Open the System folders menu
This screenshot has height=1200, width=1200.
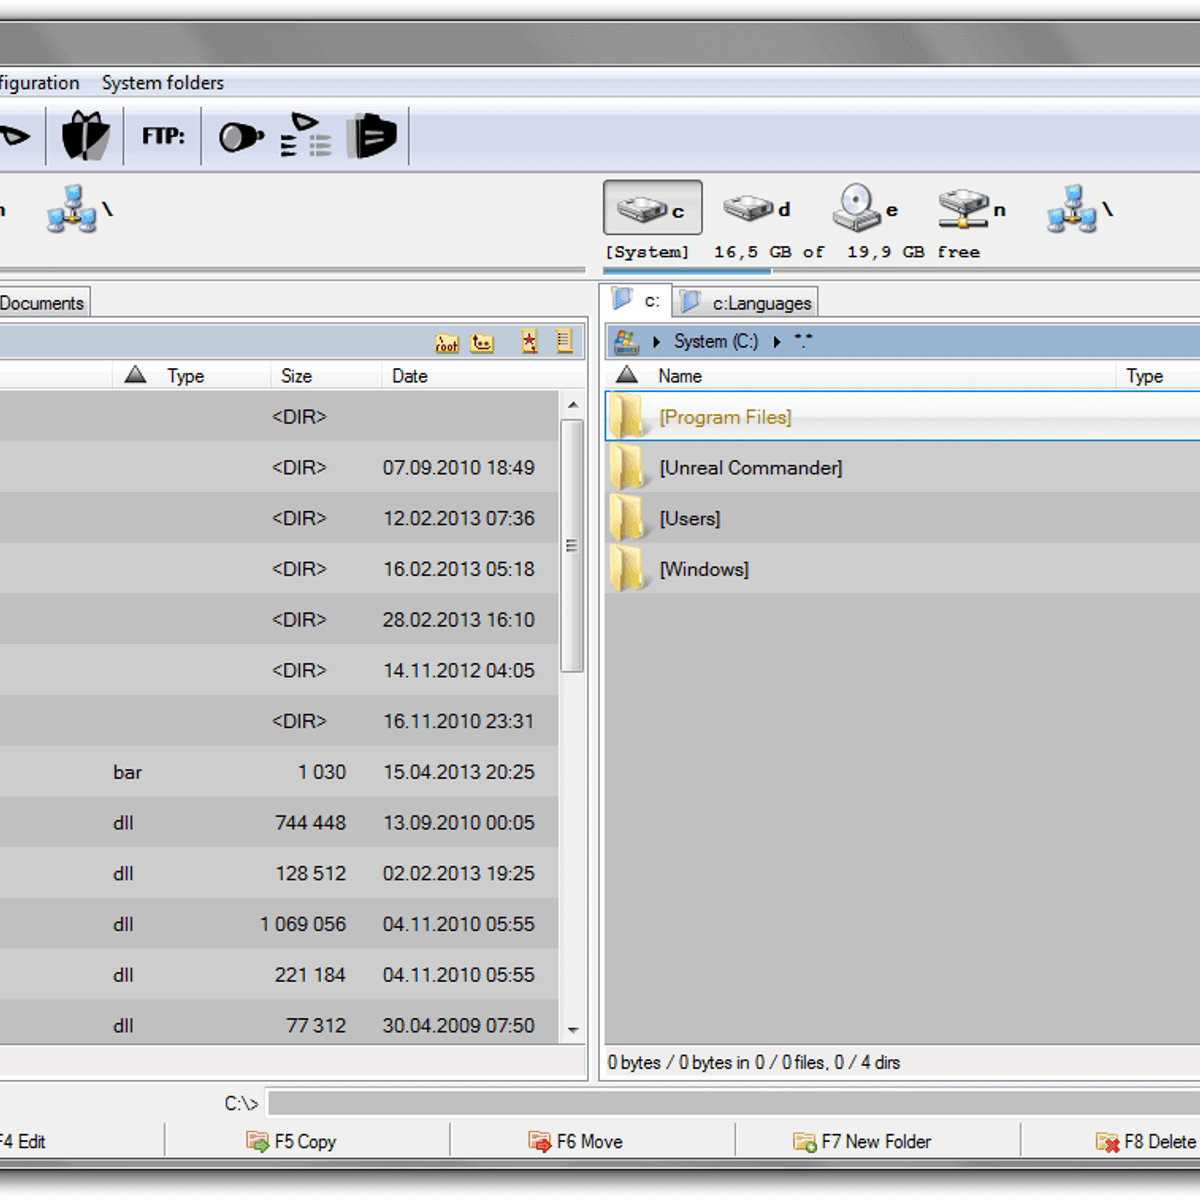162,83
